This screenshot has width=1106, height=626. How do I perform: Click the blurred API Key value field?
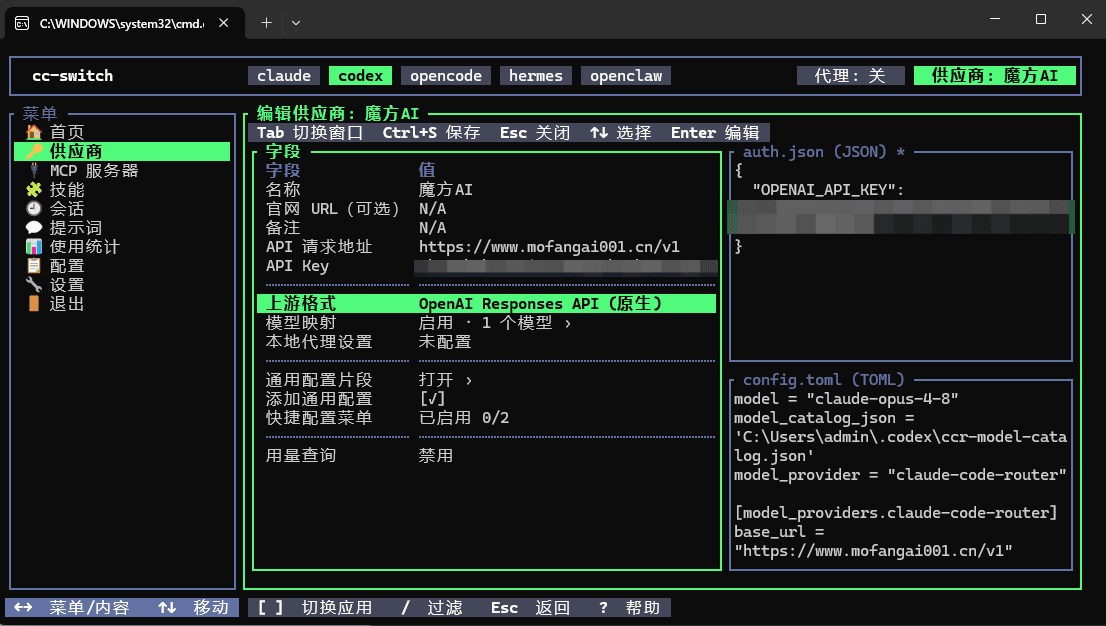pos(566,266)
